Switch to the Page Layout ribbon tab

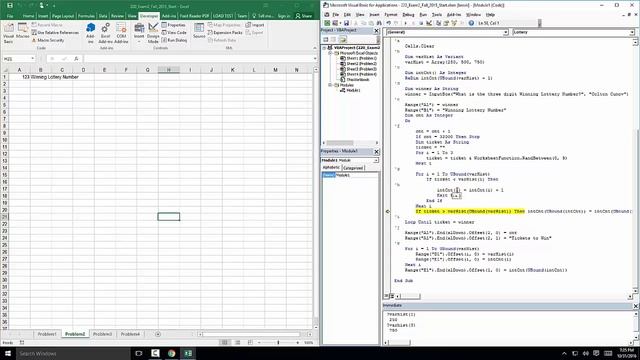pos(63,16)
